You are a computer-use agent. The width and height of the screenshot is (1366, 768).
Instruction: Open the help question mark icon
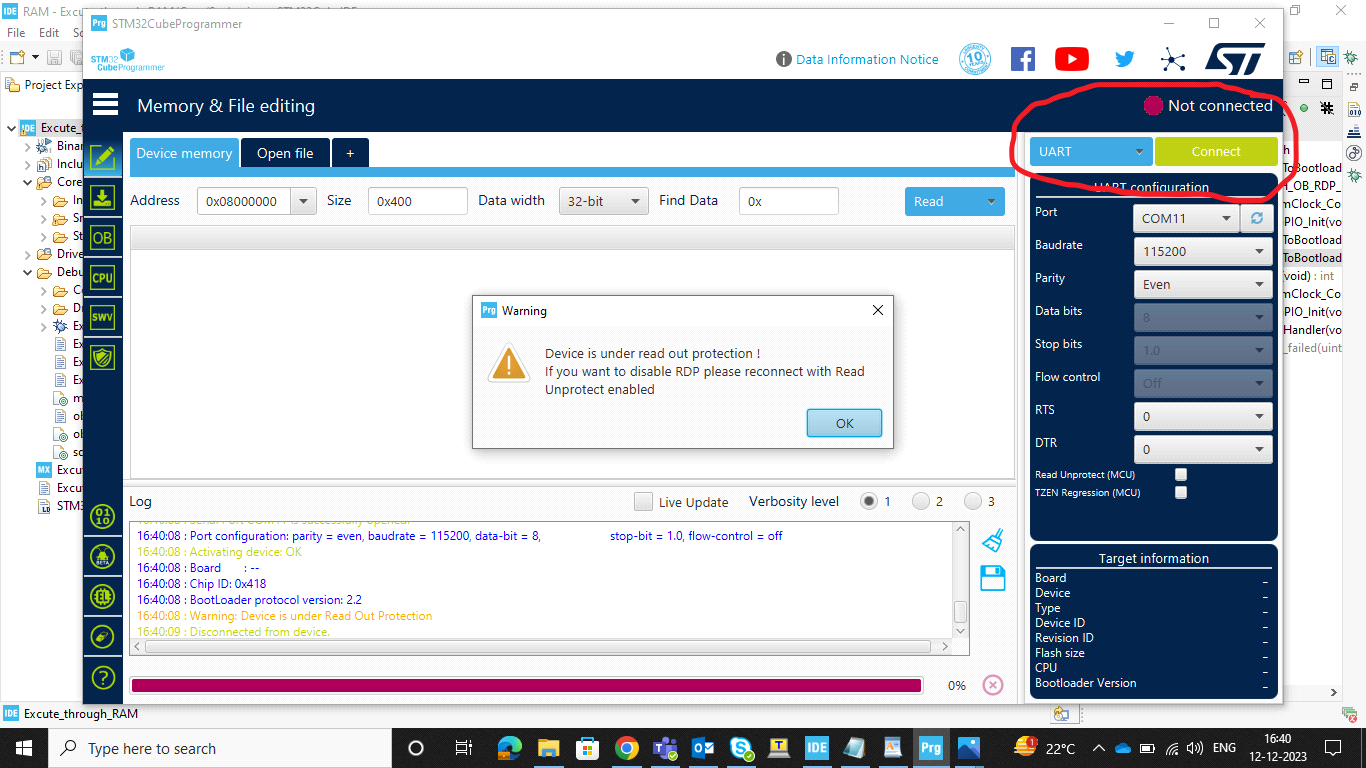pyautogui.click(x=102, y=677)
